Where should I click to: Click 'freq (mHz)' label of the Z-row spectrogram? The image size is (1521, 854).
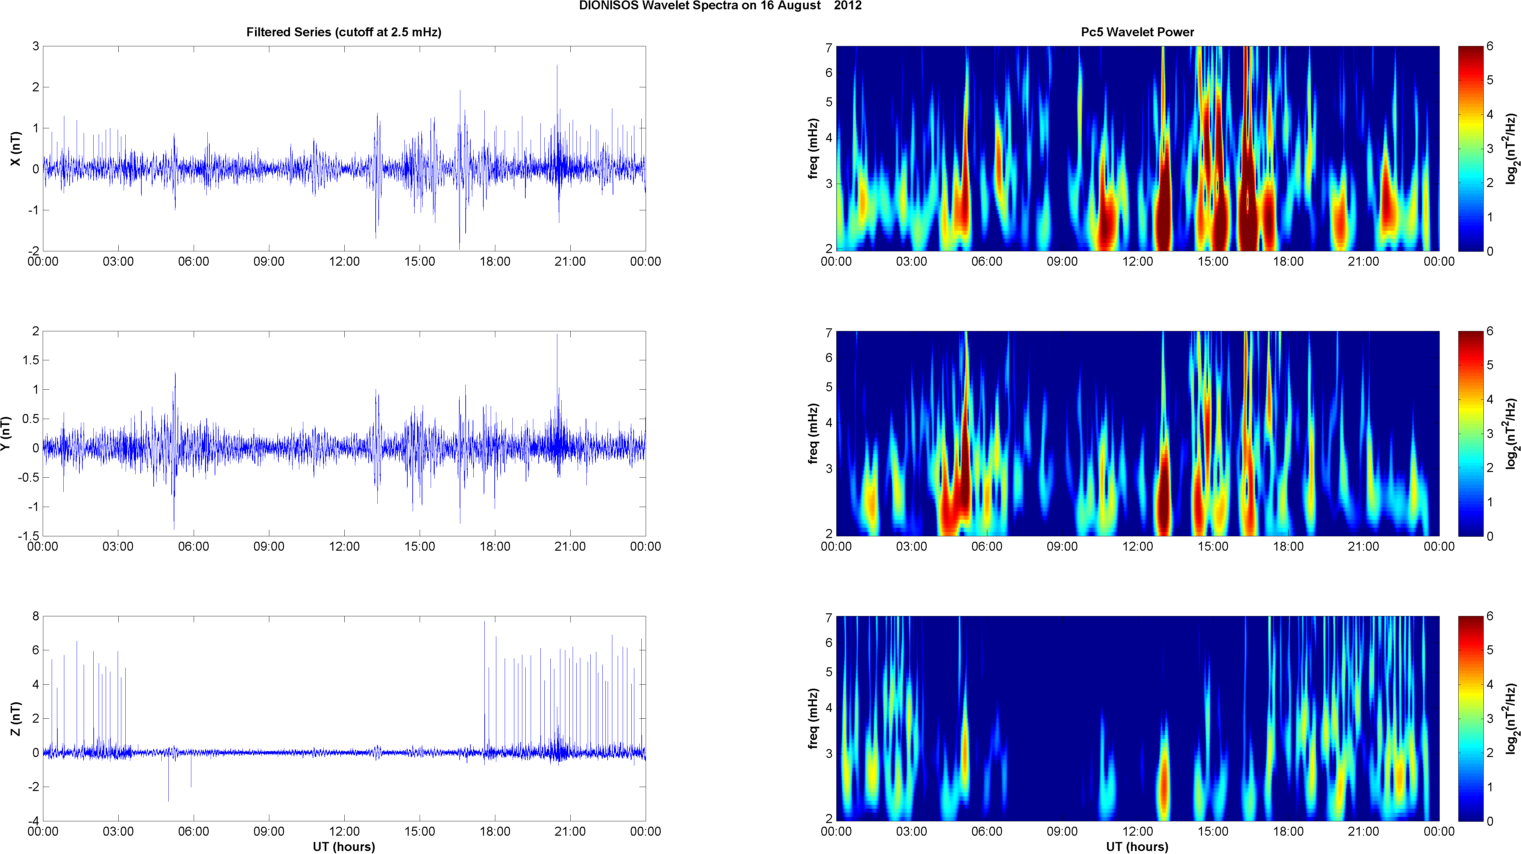point(814,719)
